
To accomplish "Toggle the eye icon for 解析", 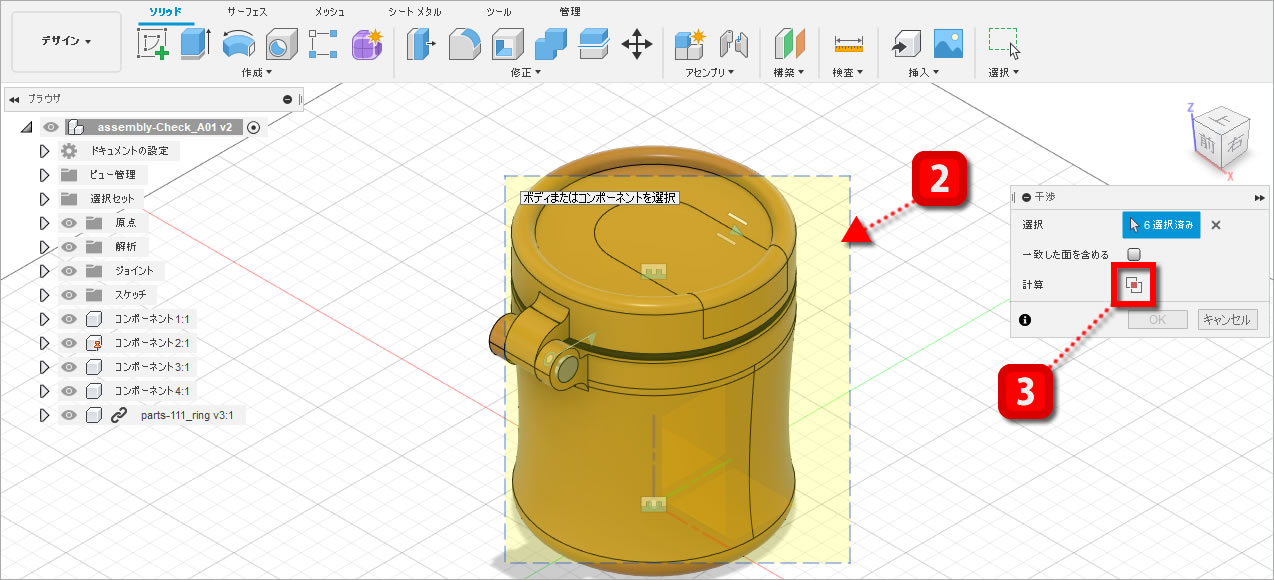I will 69,247.
